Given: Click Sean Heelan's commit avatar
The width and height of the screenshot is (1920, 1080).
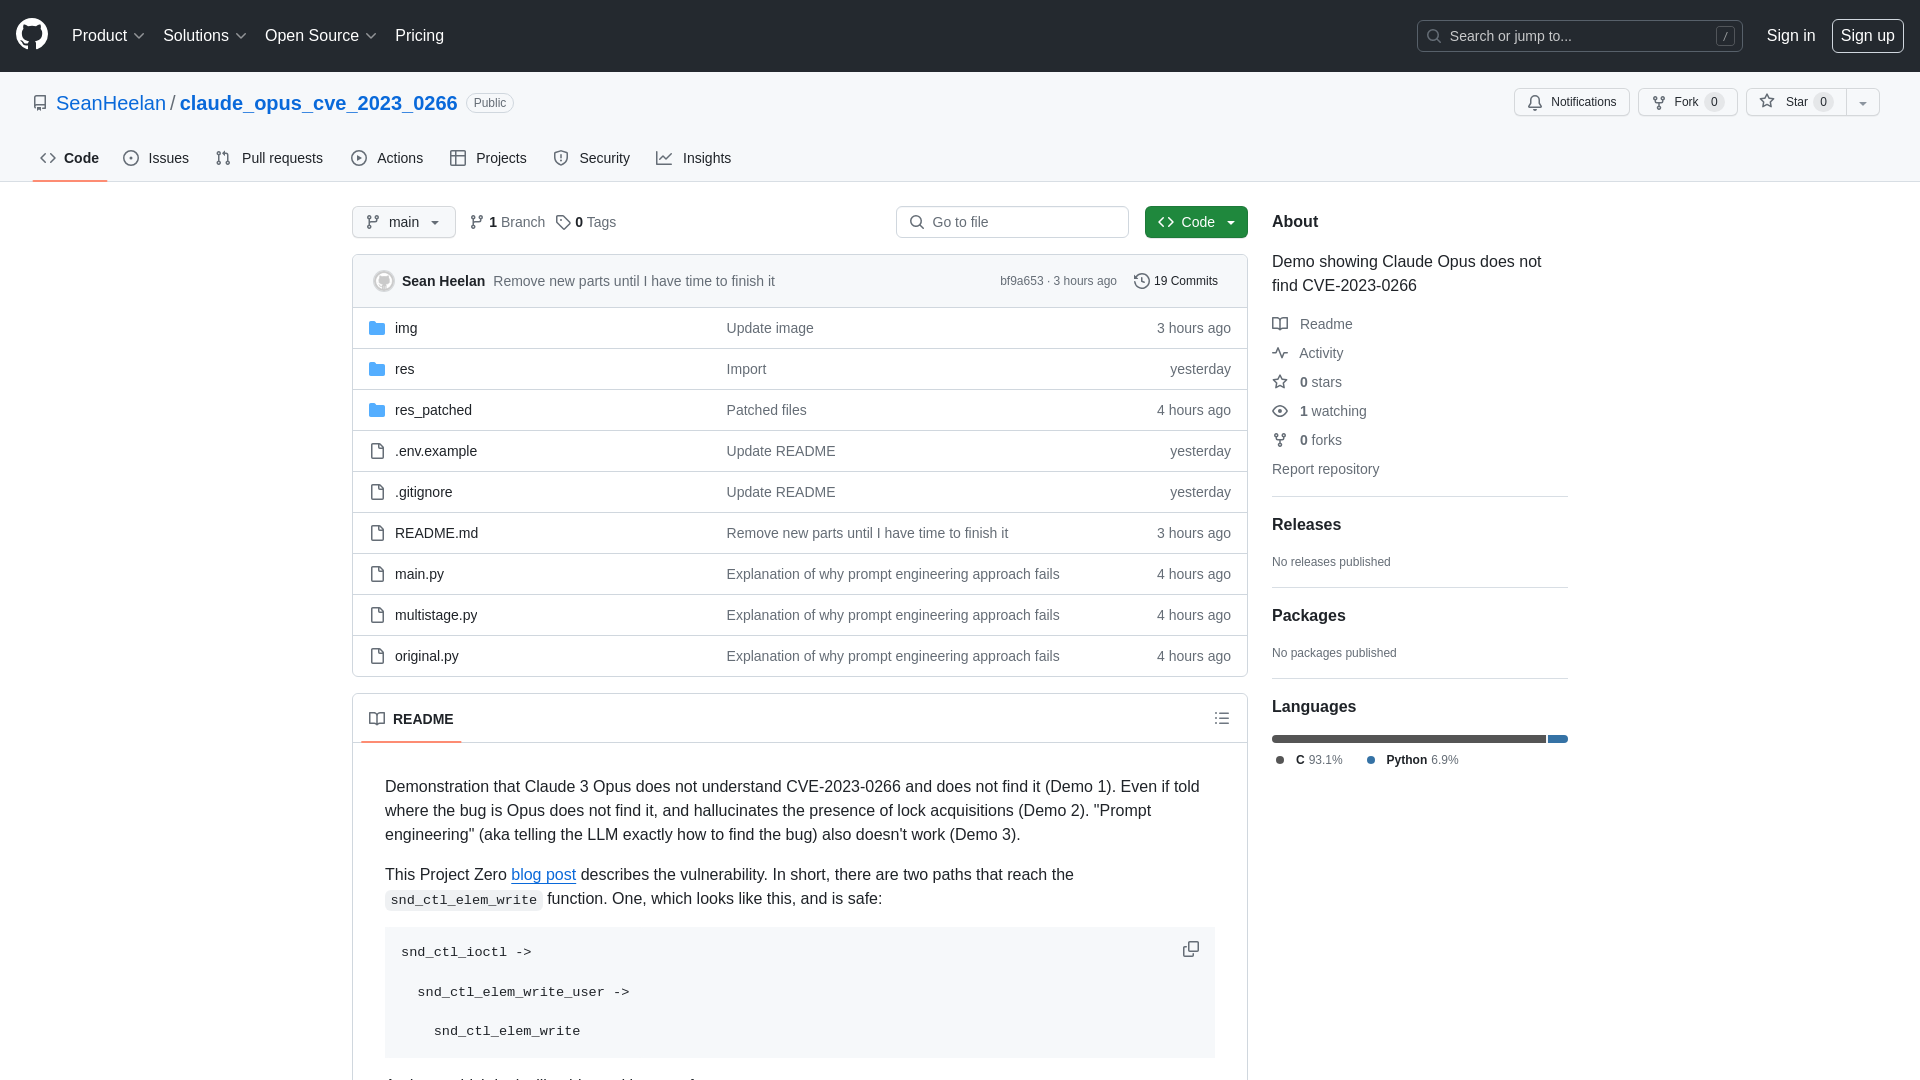Looking at the screenshot, I should tap(384, 281).
